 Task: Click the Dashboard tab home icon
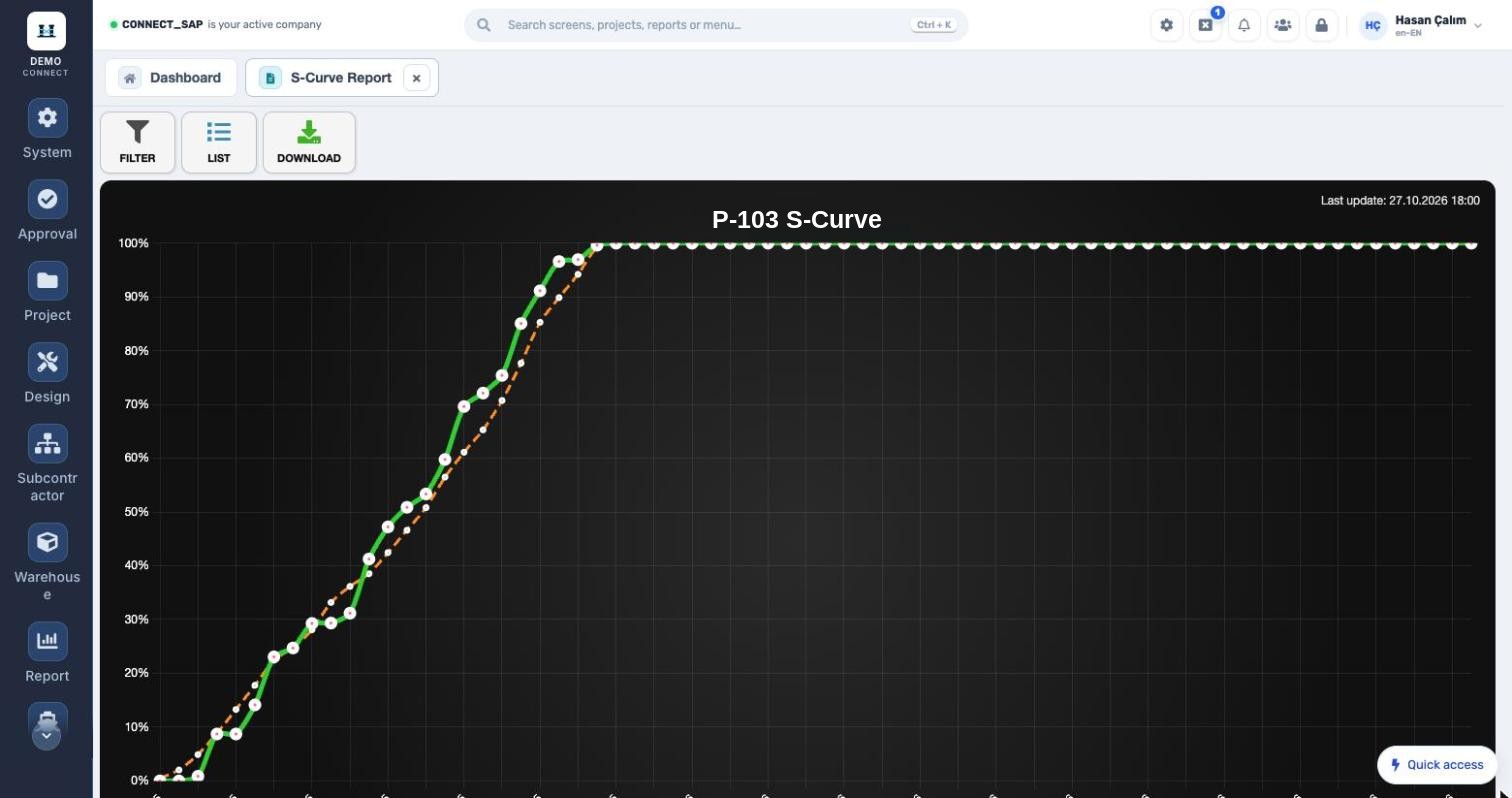coord(130,78)
